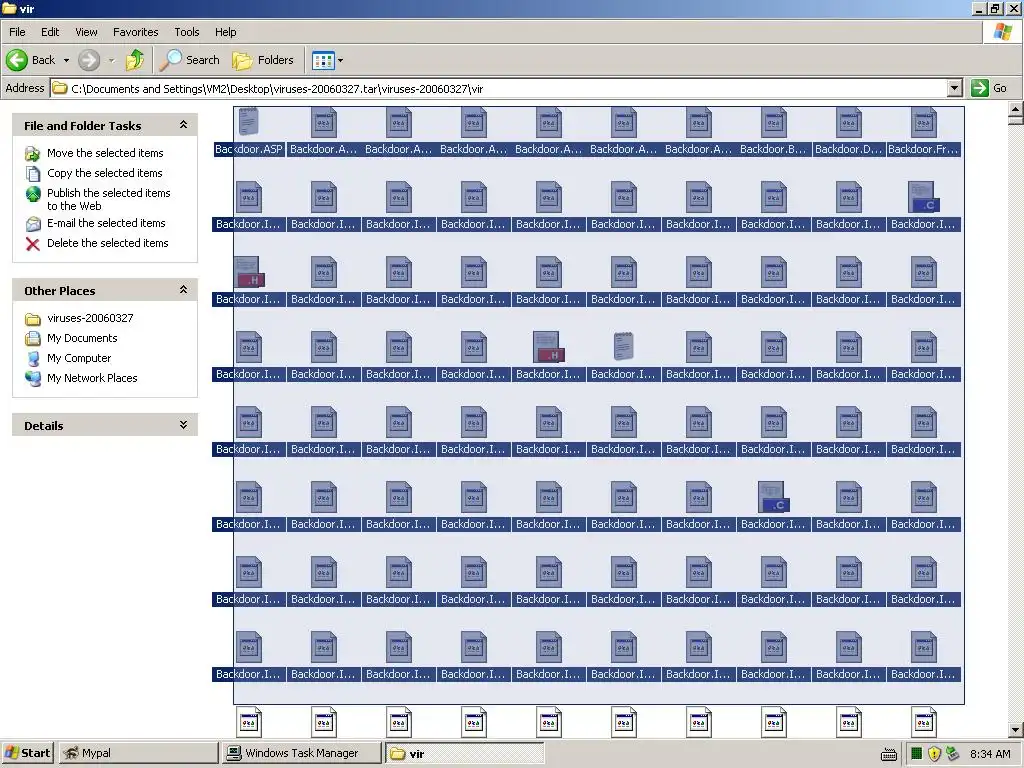The height and width of the screenshot is (768, 1024).
Task: Click Copy the selected items
Action: [104, 173]
